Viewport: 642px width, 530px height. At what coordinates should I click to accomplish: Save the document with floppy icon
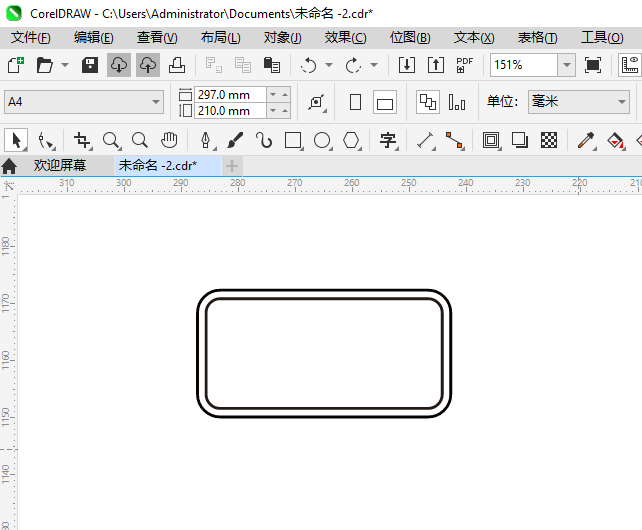(x=90, y=65)
